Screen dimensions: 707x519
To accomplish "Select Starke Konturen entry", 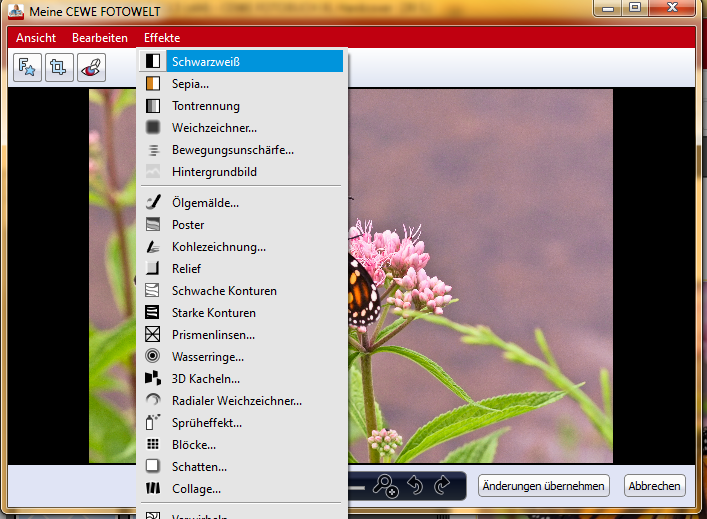I will [x=241, y=312].
